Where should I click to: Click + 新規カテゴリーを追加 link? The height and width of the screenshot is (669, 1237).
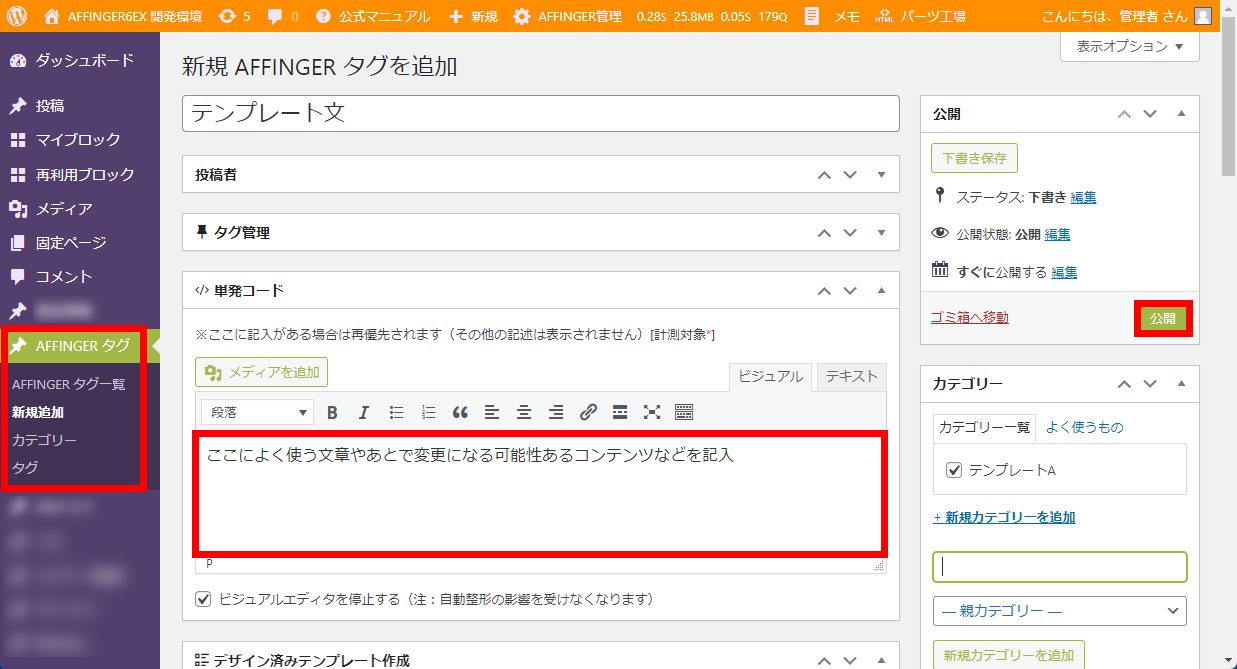tap(1004, 518)
